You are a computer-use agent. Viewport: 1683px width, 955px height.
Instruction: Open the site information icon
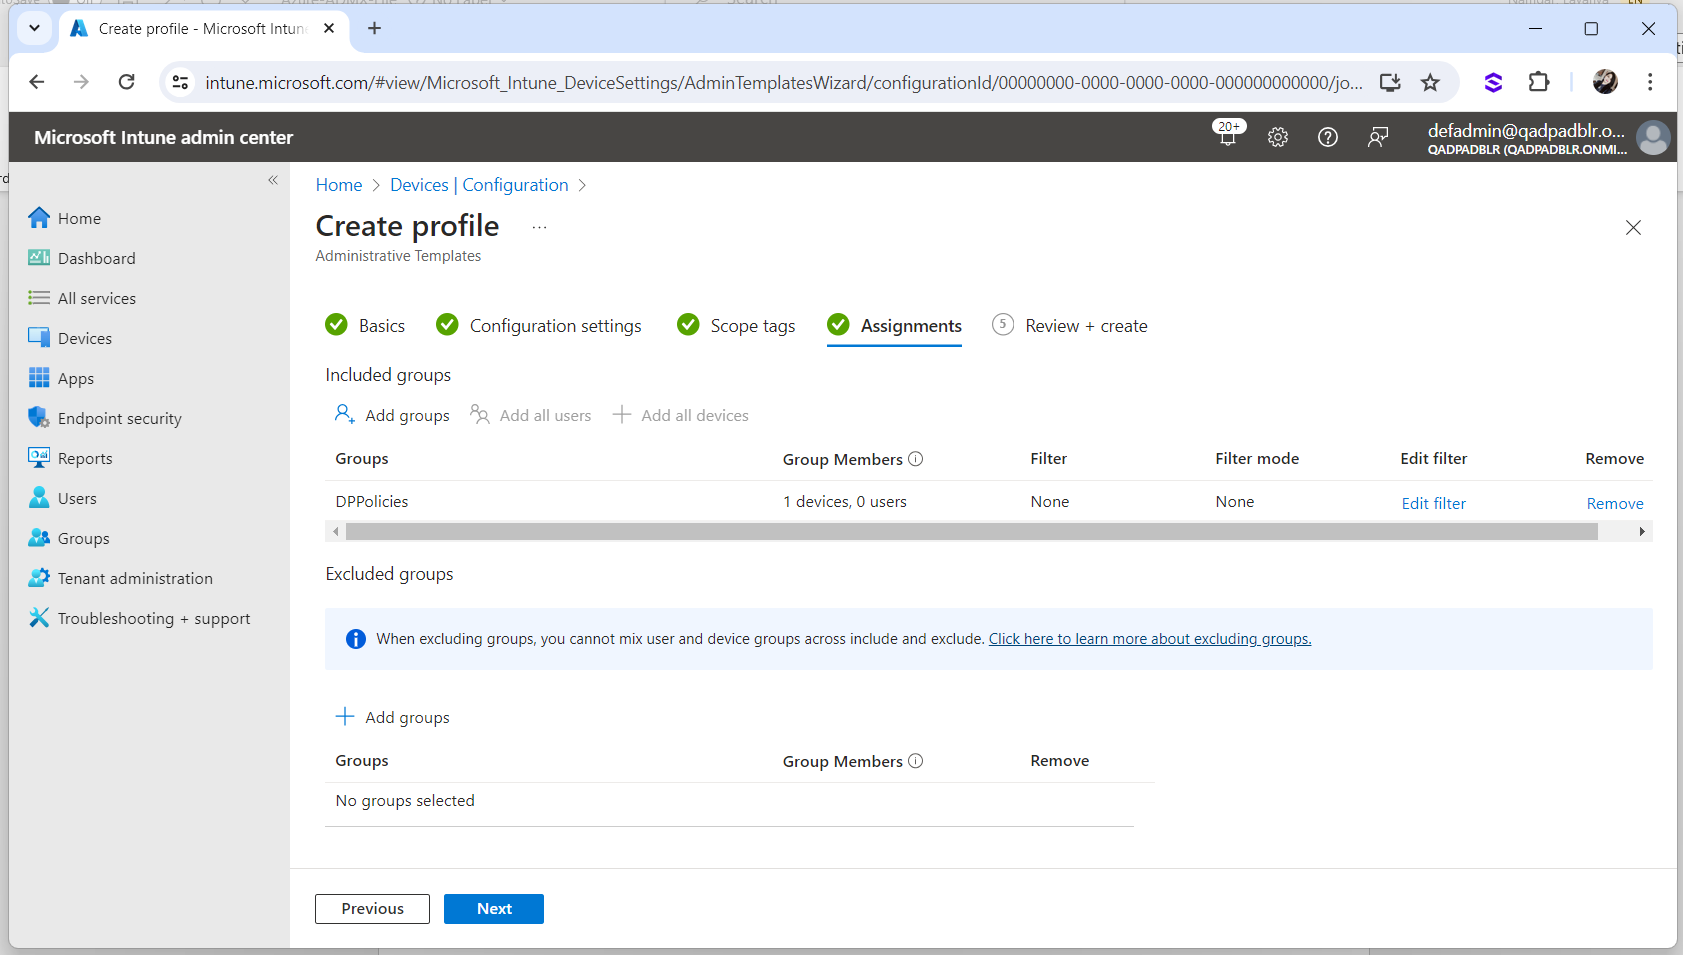(x=180, y=82)
